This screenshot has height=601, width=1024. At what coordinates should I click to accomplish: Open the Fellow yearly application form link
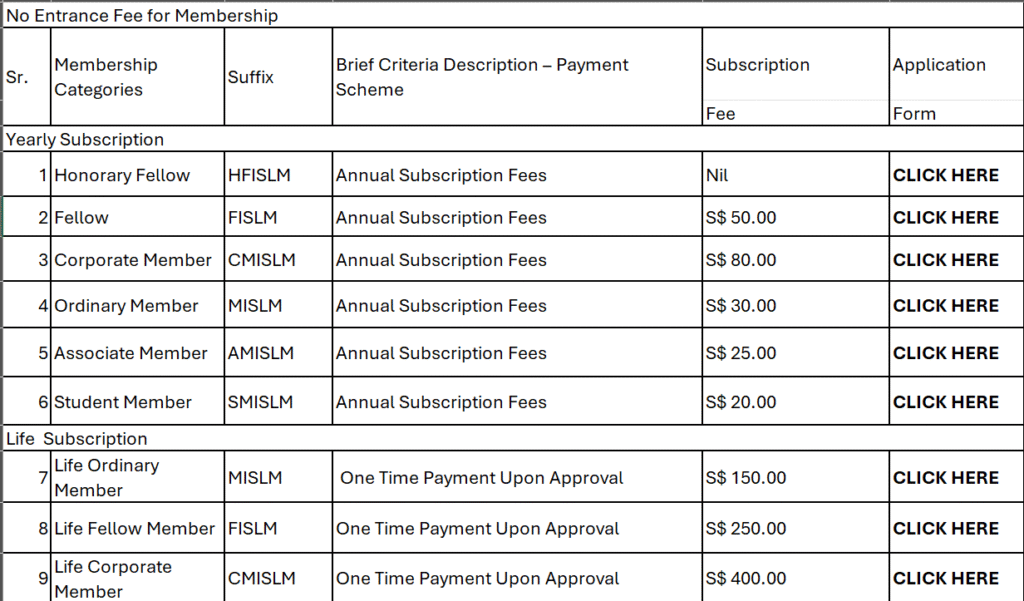945,217
